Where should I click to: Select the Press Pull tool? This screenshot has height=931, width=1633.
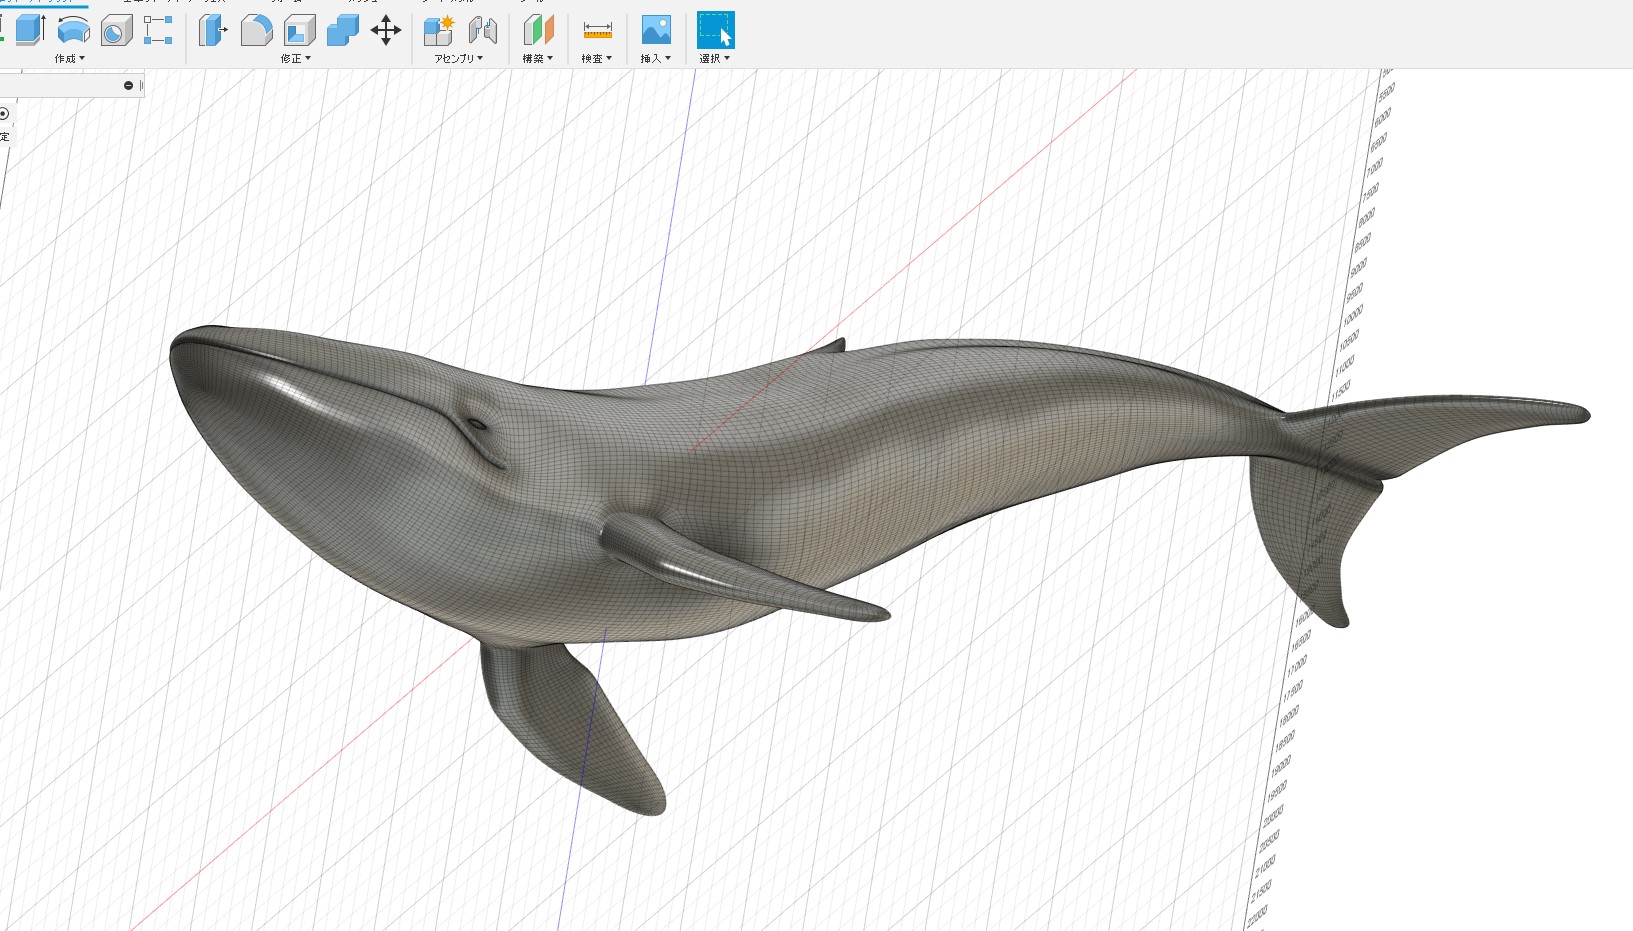pos(213,30)
